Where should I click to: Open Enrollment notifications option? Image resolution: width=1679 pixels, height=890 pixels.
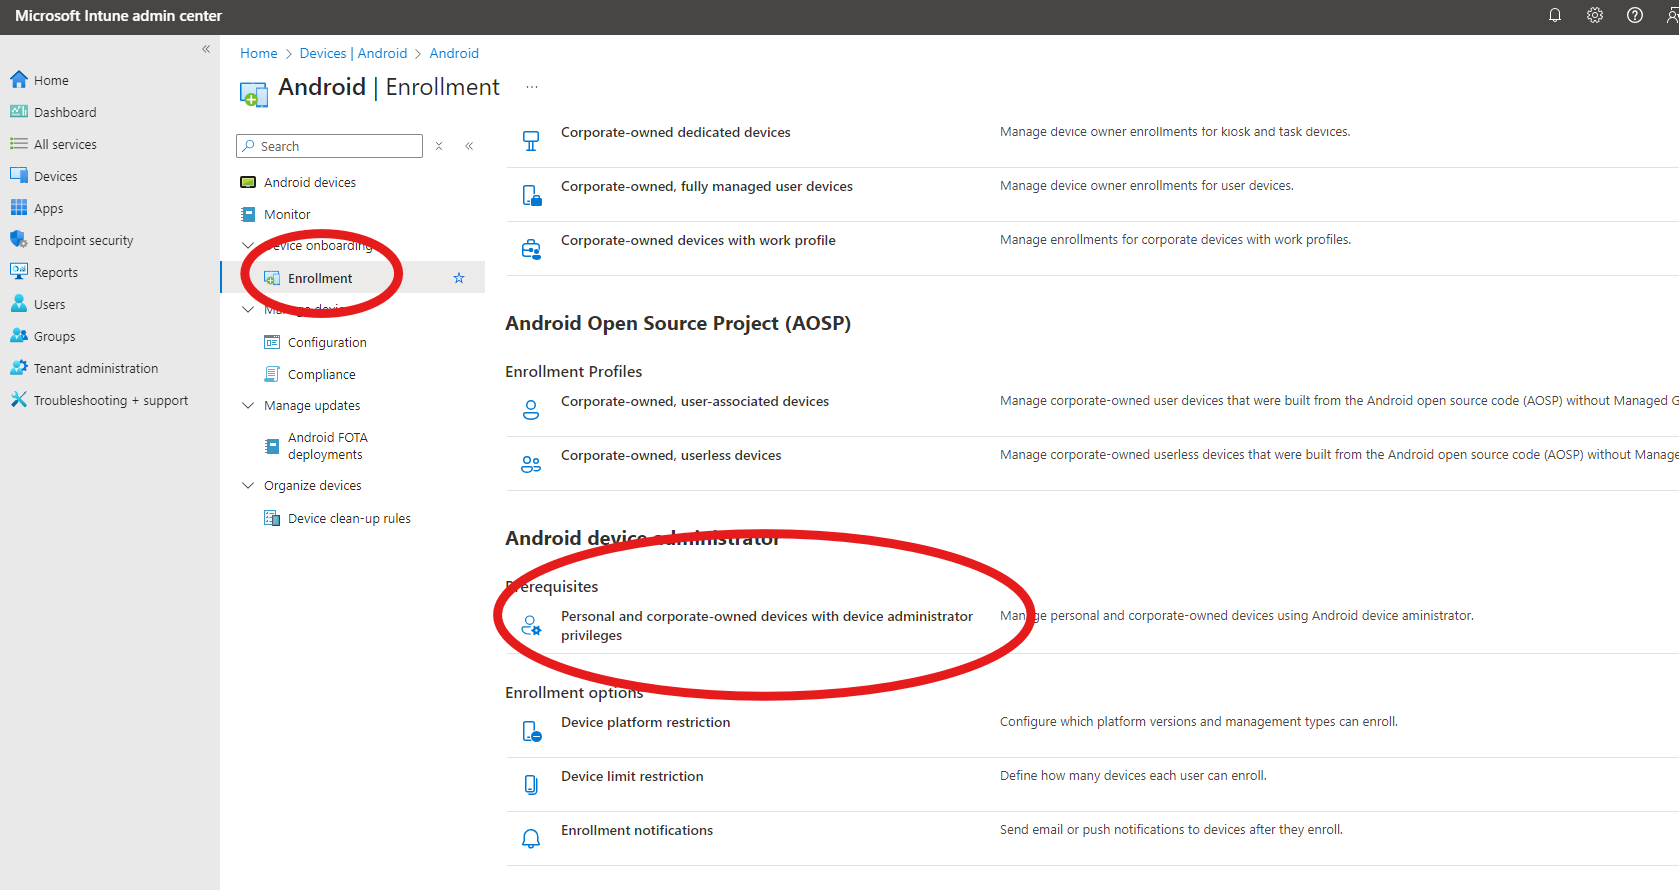(637, 830)
